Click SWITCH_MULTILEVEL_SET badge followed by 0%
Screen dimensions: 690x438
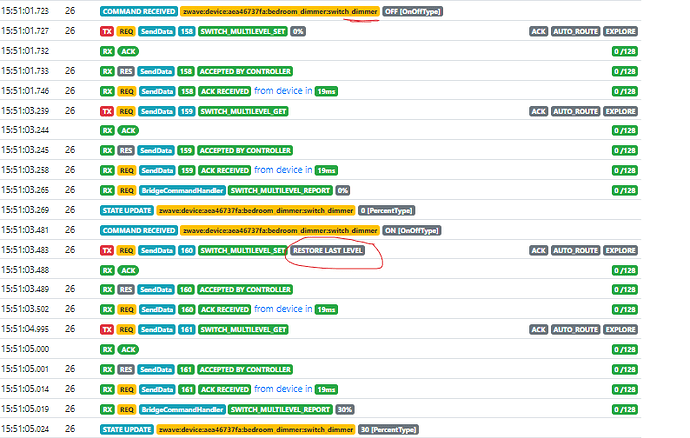click(x=243, y=31)
